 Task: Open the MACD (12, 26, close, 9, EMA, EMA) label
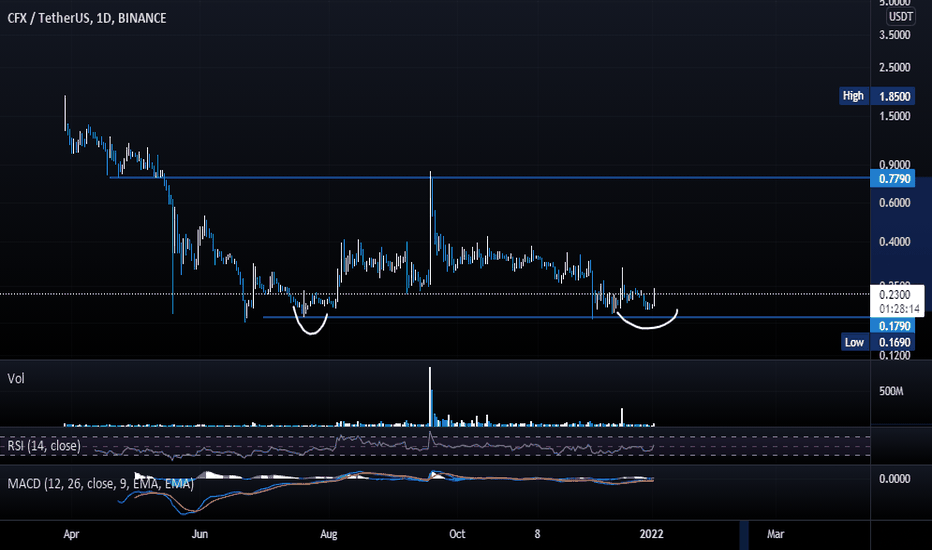click(100, 484)
